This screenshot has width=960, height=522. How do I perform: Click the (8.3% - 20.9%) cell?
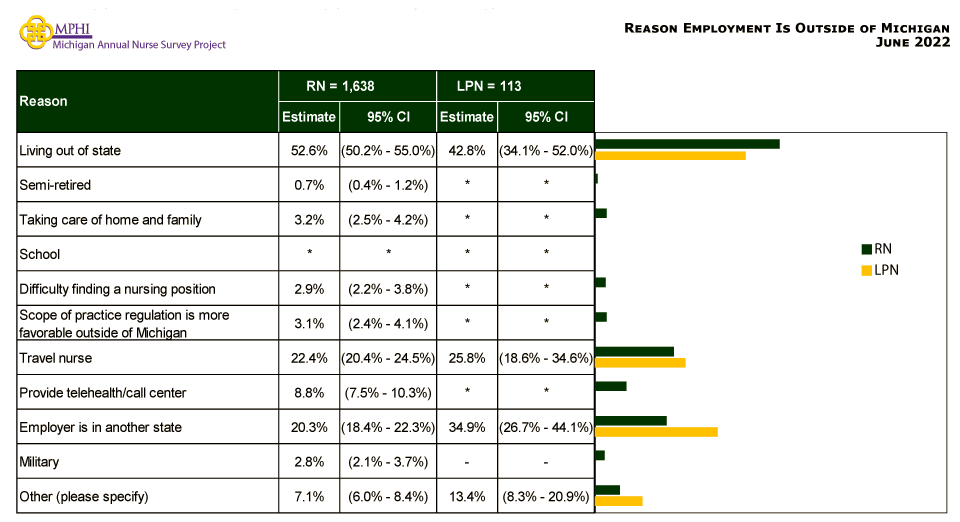click(x=546, y=496)
